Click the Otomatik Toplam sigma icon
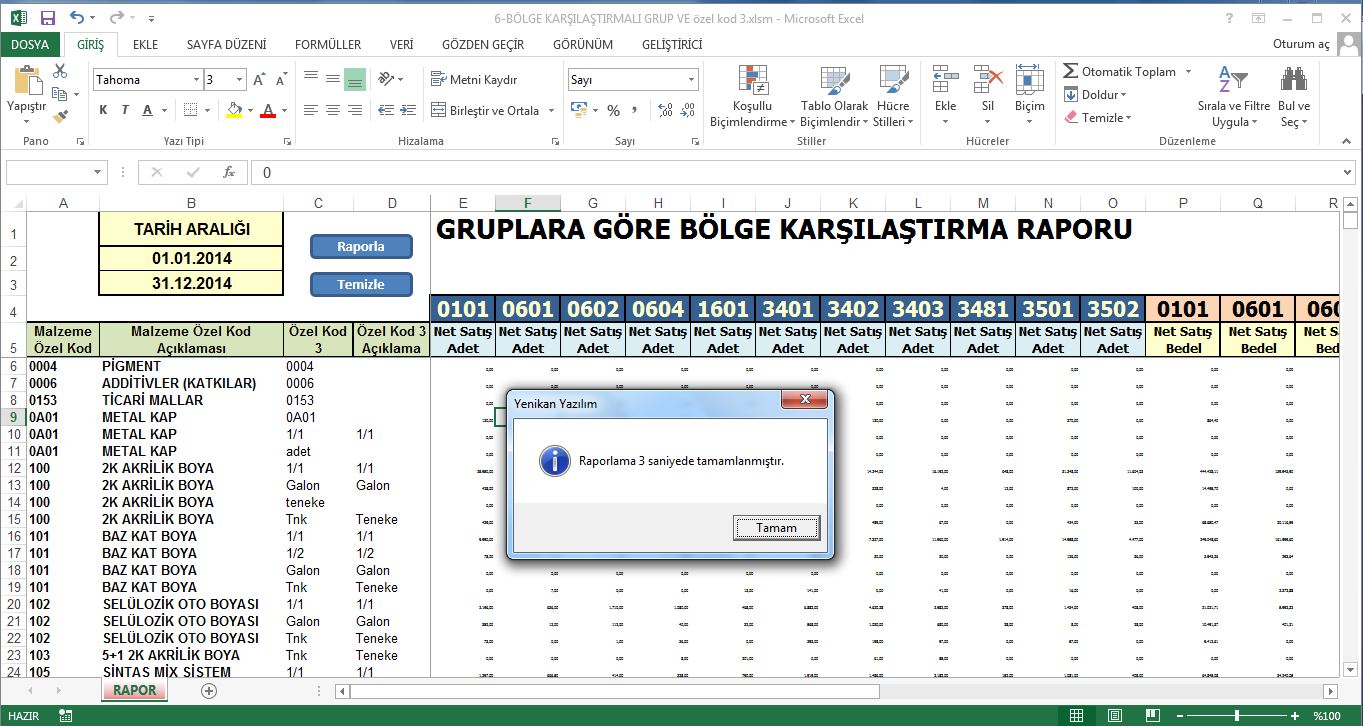The width and height of the screenshot is (1363, 726). pyautogui.click(x=1070, y=72)
